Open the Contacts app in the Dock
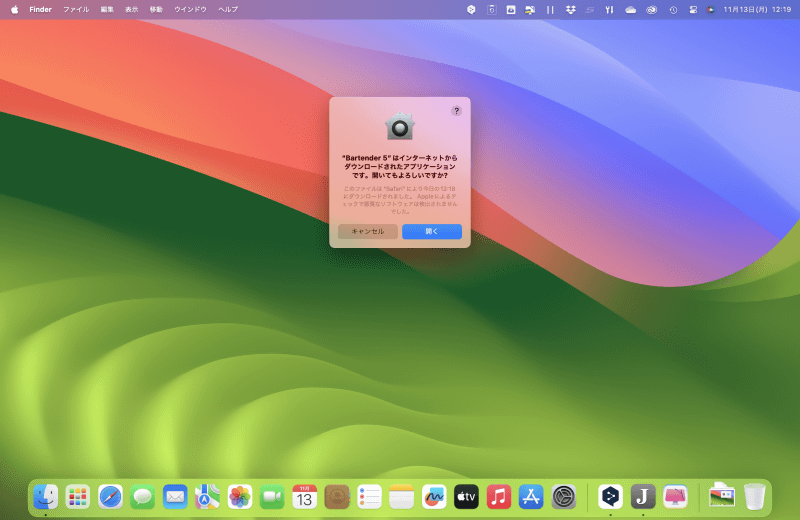Viewport: 800px width, 520px height. (337, 497)
